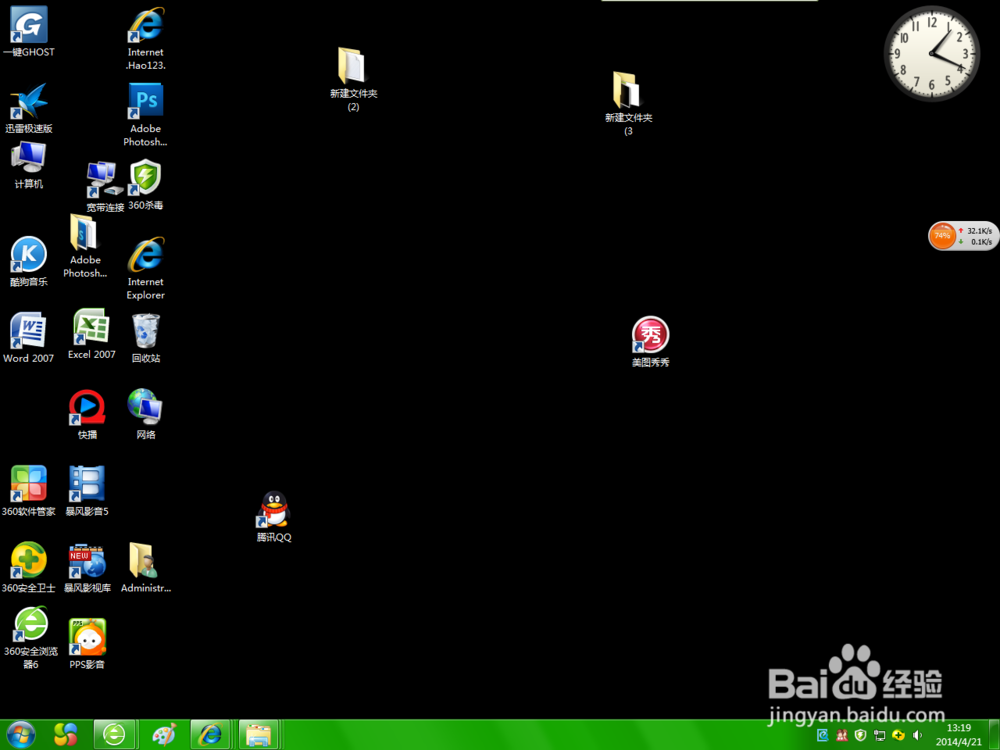Open Windows Explorer folder in taskbar
Image resolution: width=1000 pixels, height=750 pixels.
coord(258,735)
